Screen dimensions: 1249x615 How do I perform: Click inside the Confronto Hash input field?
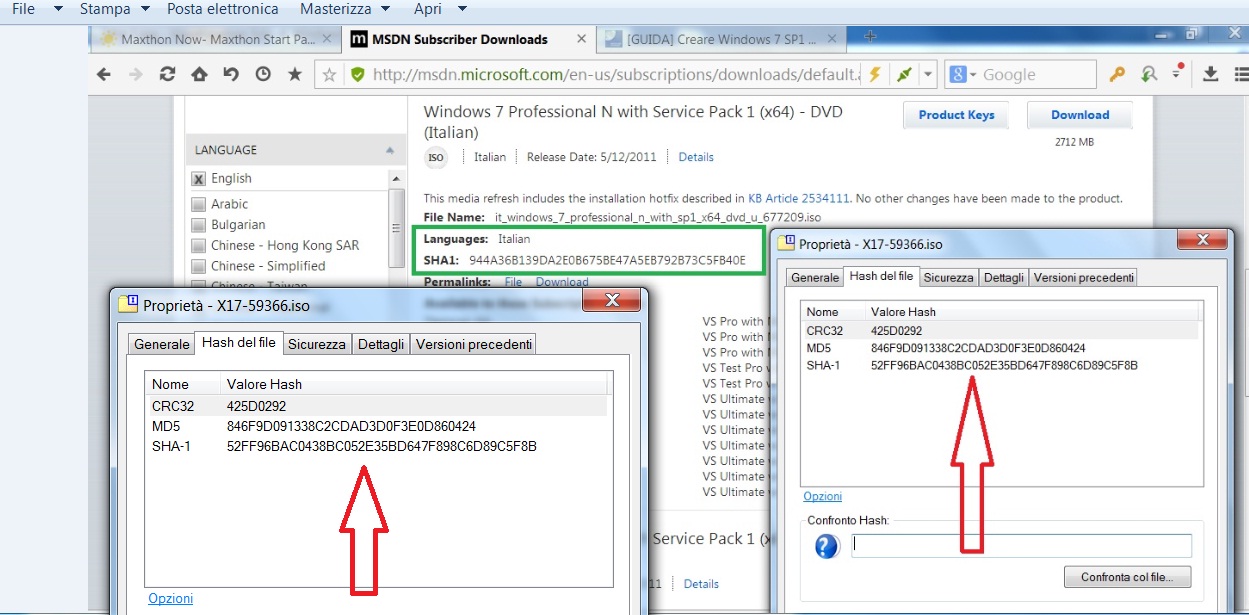click(1021, 546)
